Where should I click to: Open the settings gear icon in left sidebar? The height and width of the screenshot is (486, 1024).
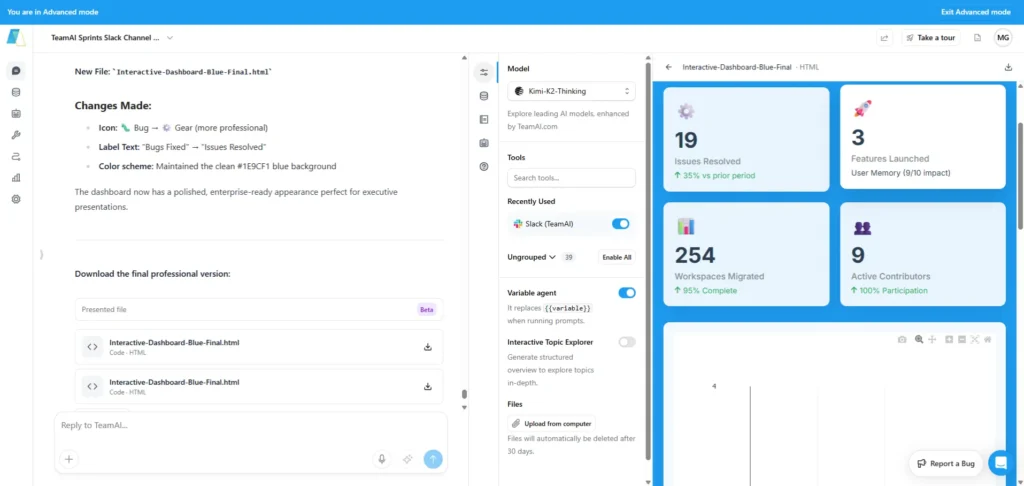[16, 199]
